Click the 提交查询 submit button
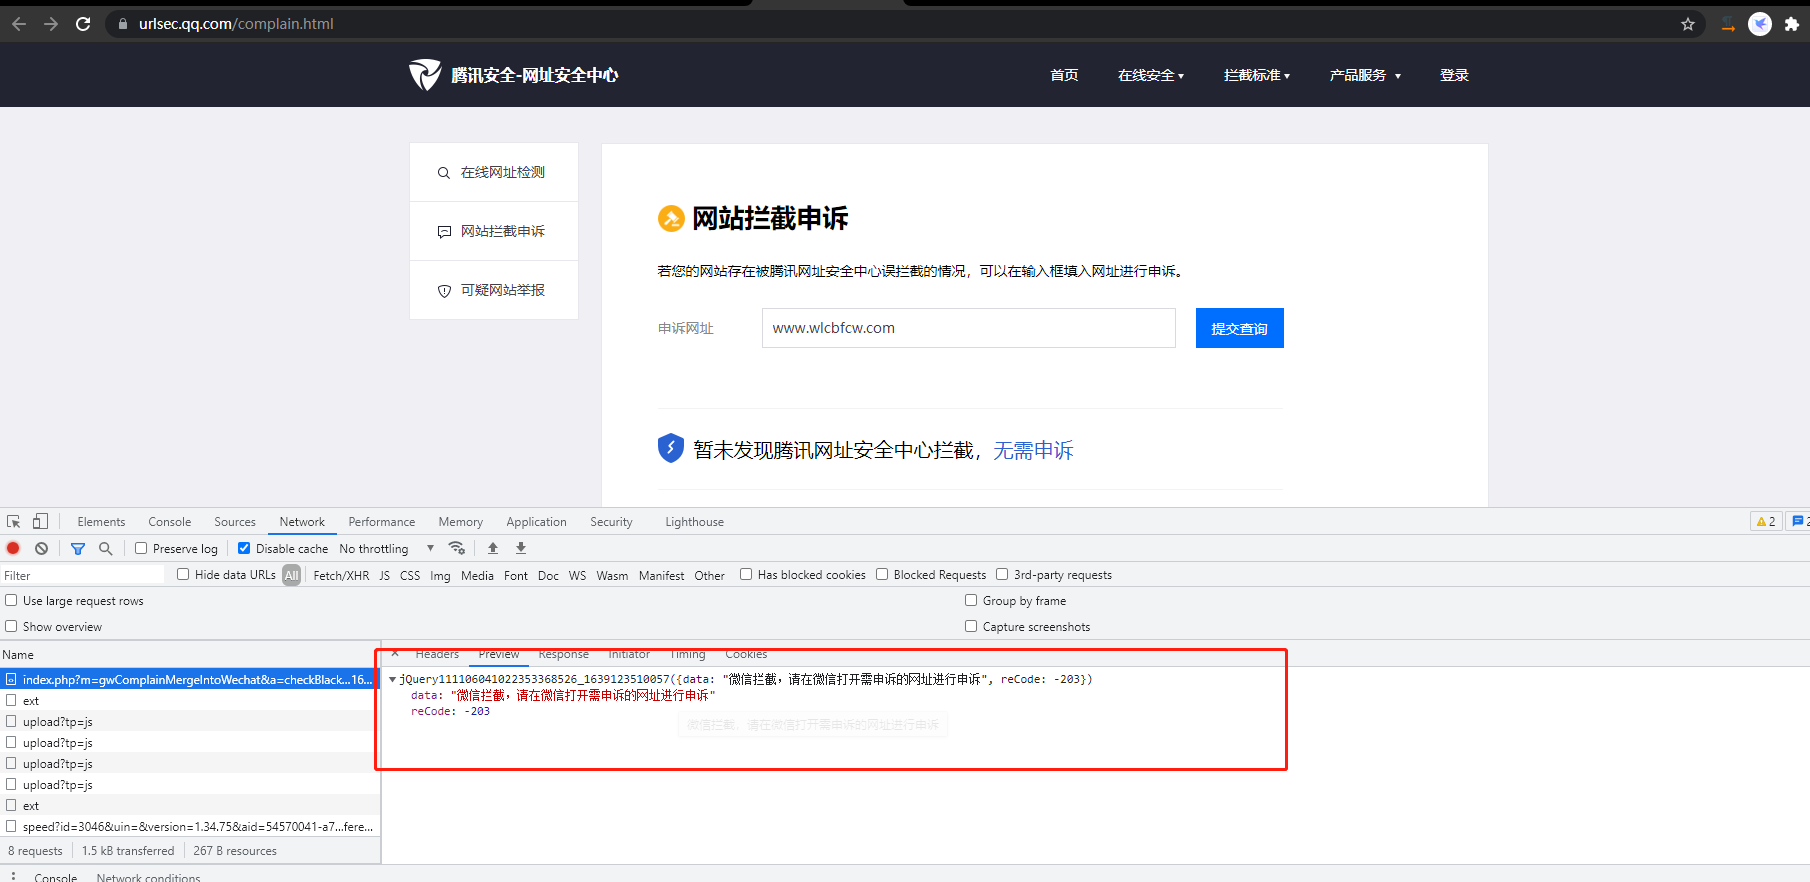 pyautogui.click(x=1240, y=328)
